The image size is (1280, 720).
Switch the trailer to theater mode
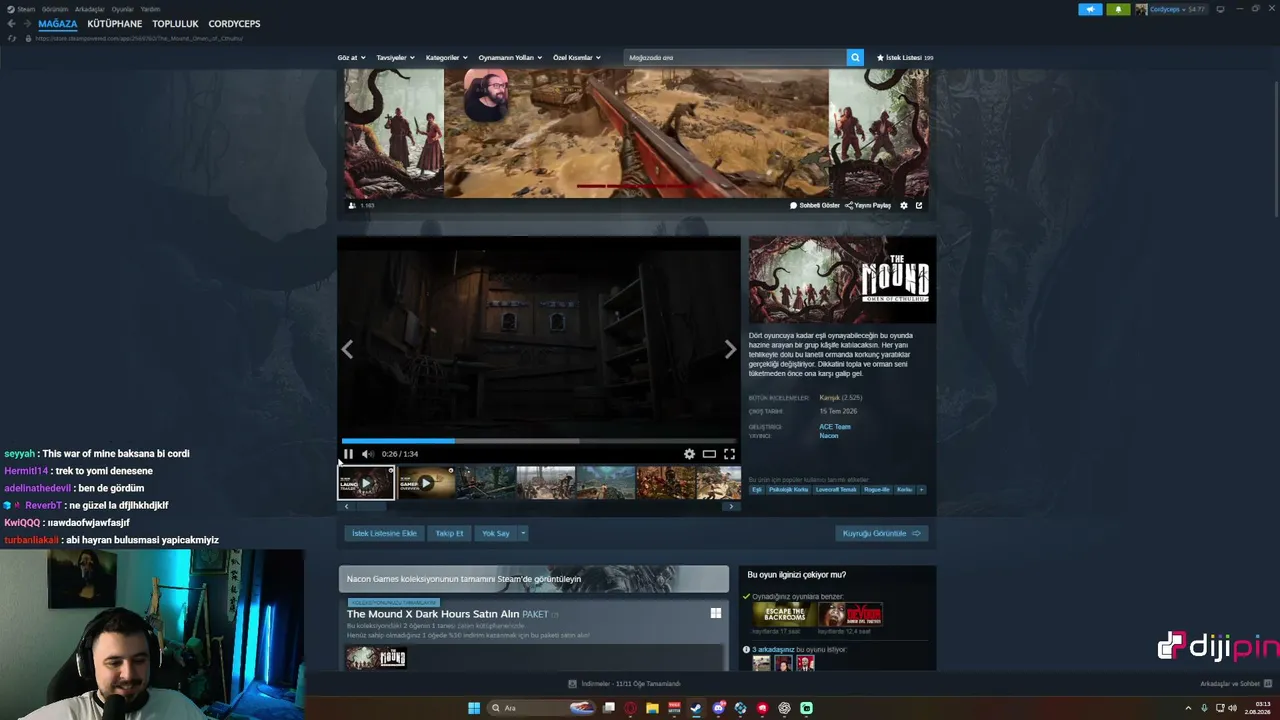coord(709,454)
